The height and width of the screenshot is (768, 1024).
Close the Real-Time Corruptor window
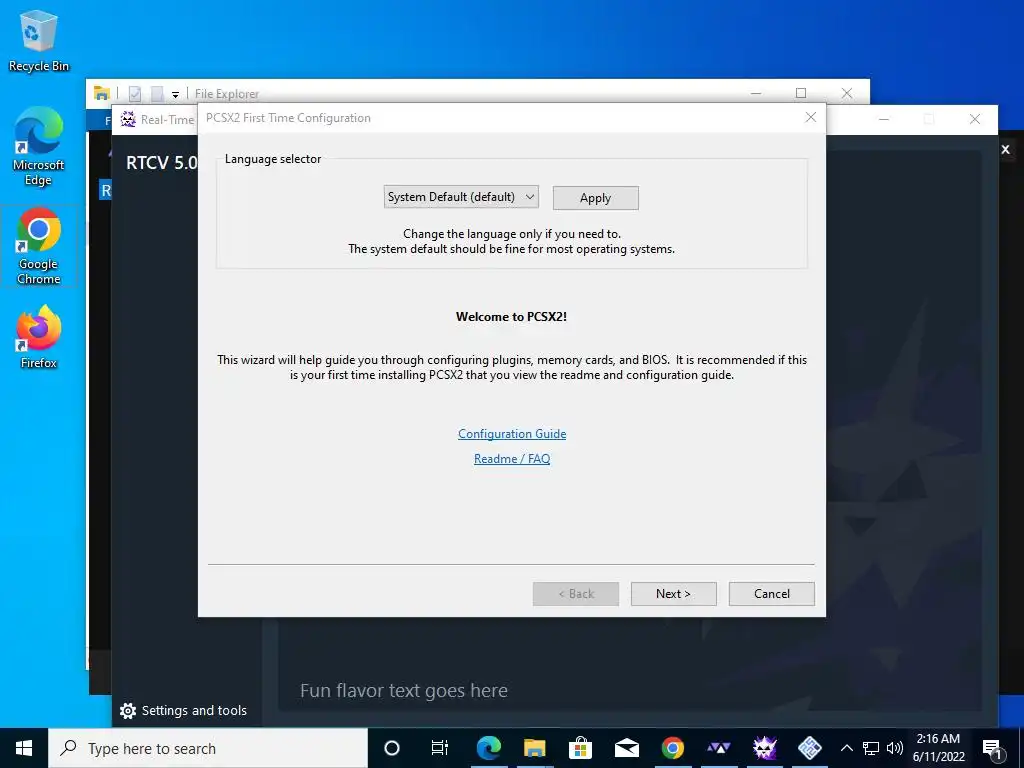click(974, 120)
